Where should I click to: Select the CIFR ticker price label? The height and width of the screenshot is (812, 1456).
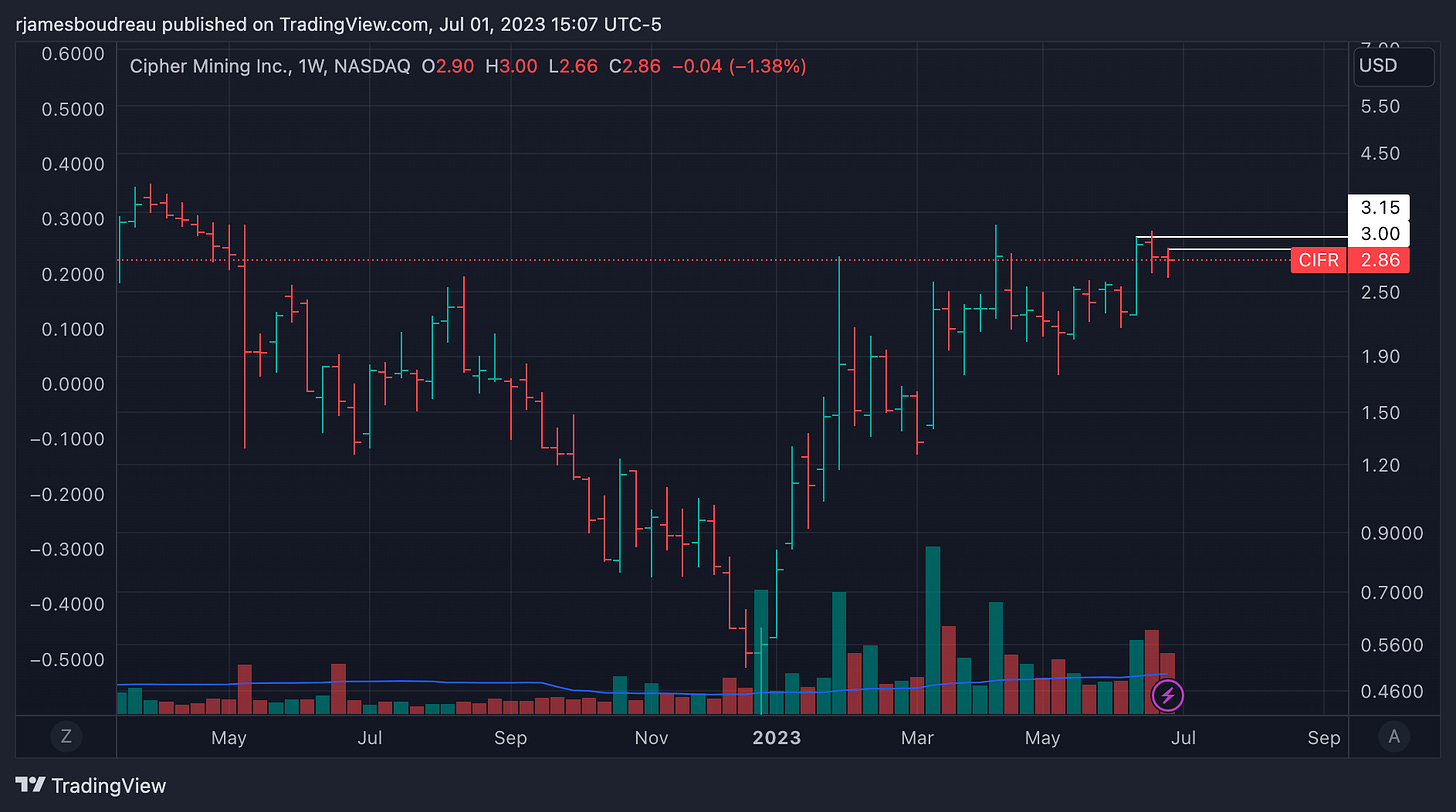pyautogui.click(x=1319, y=260)
